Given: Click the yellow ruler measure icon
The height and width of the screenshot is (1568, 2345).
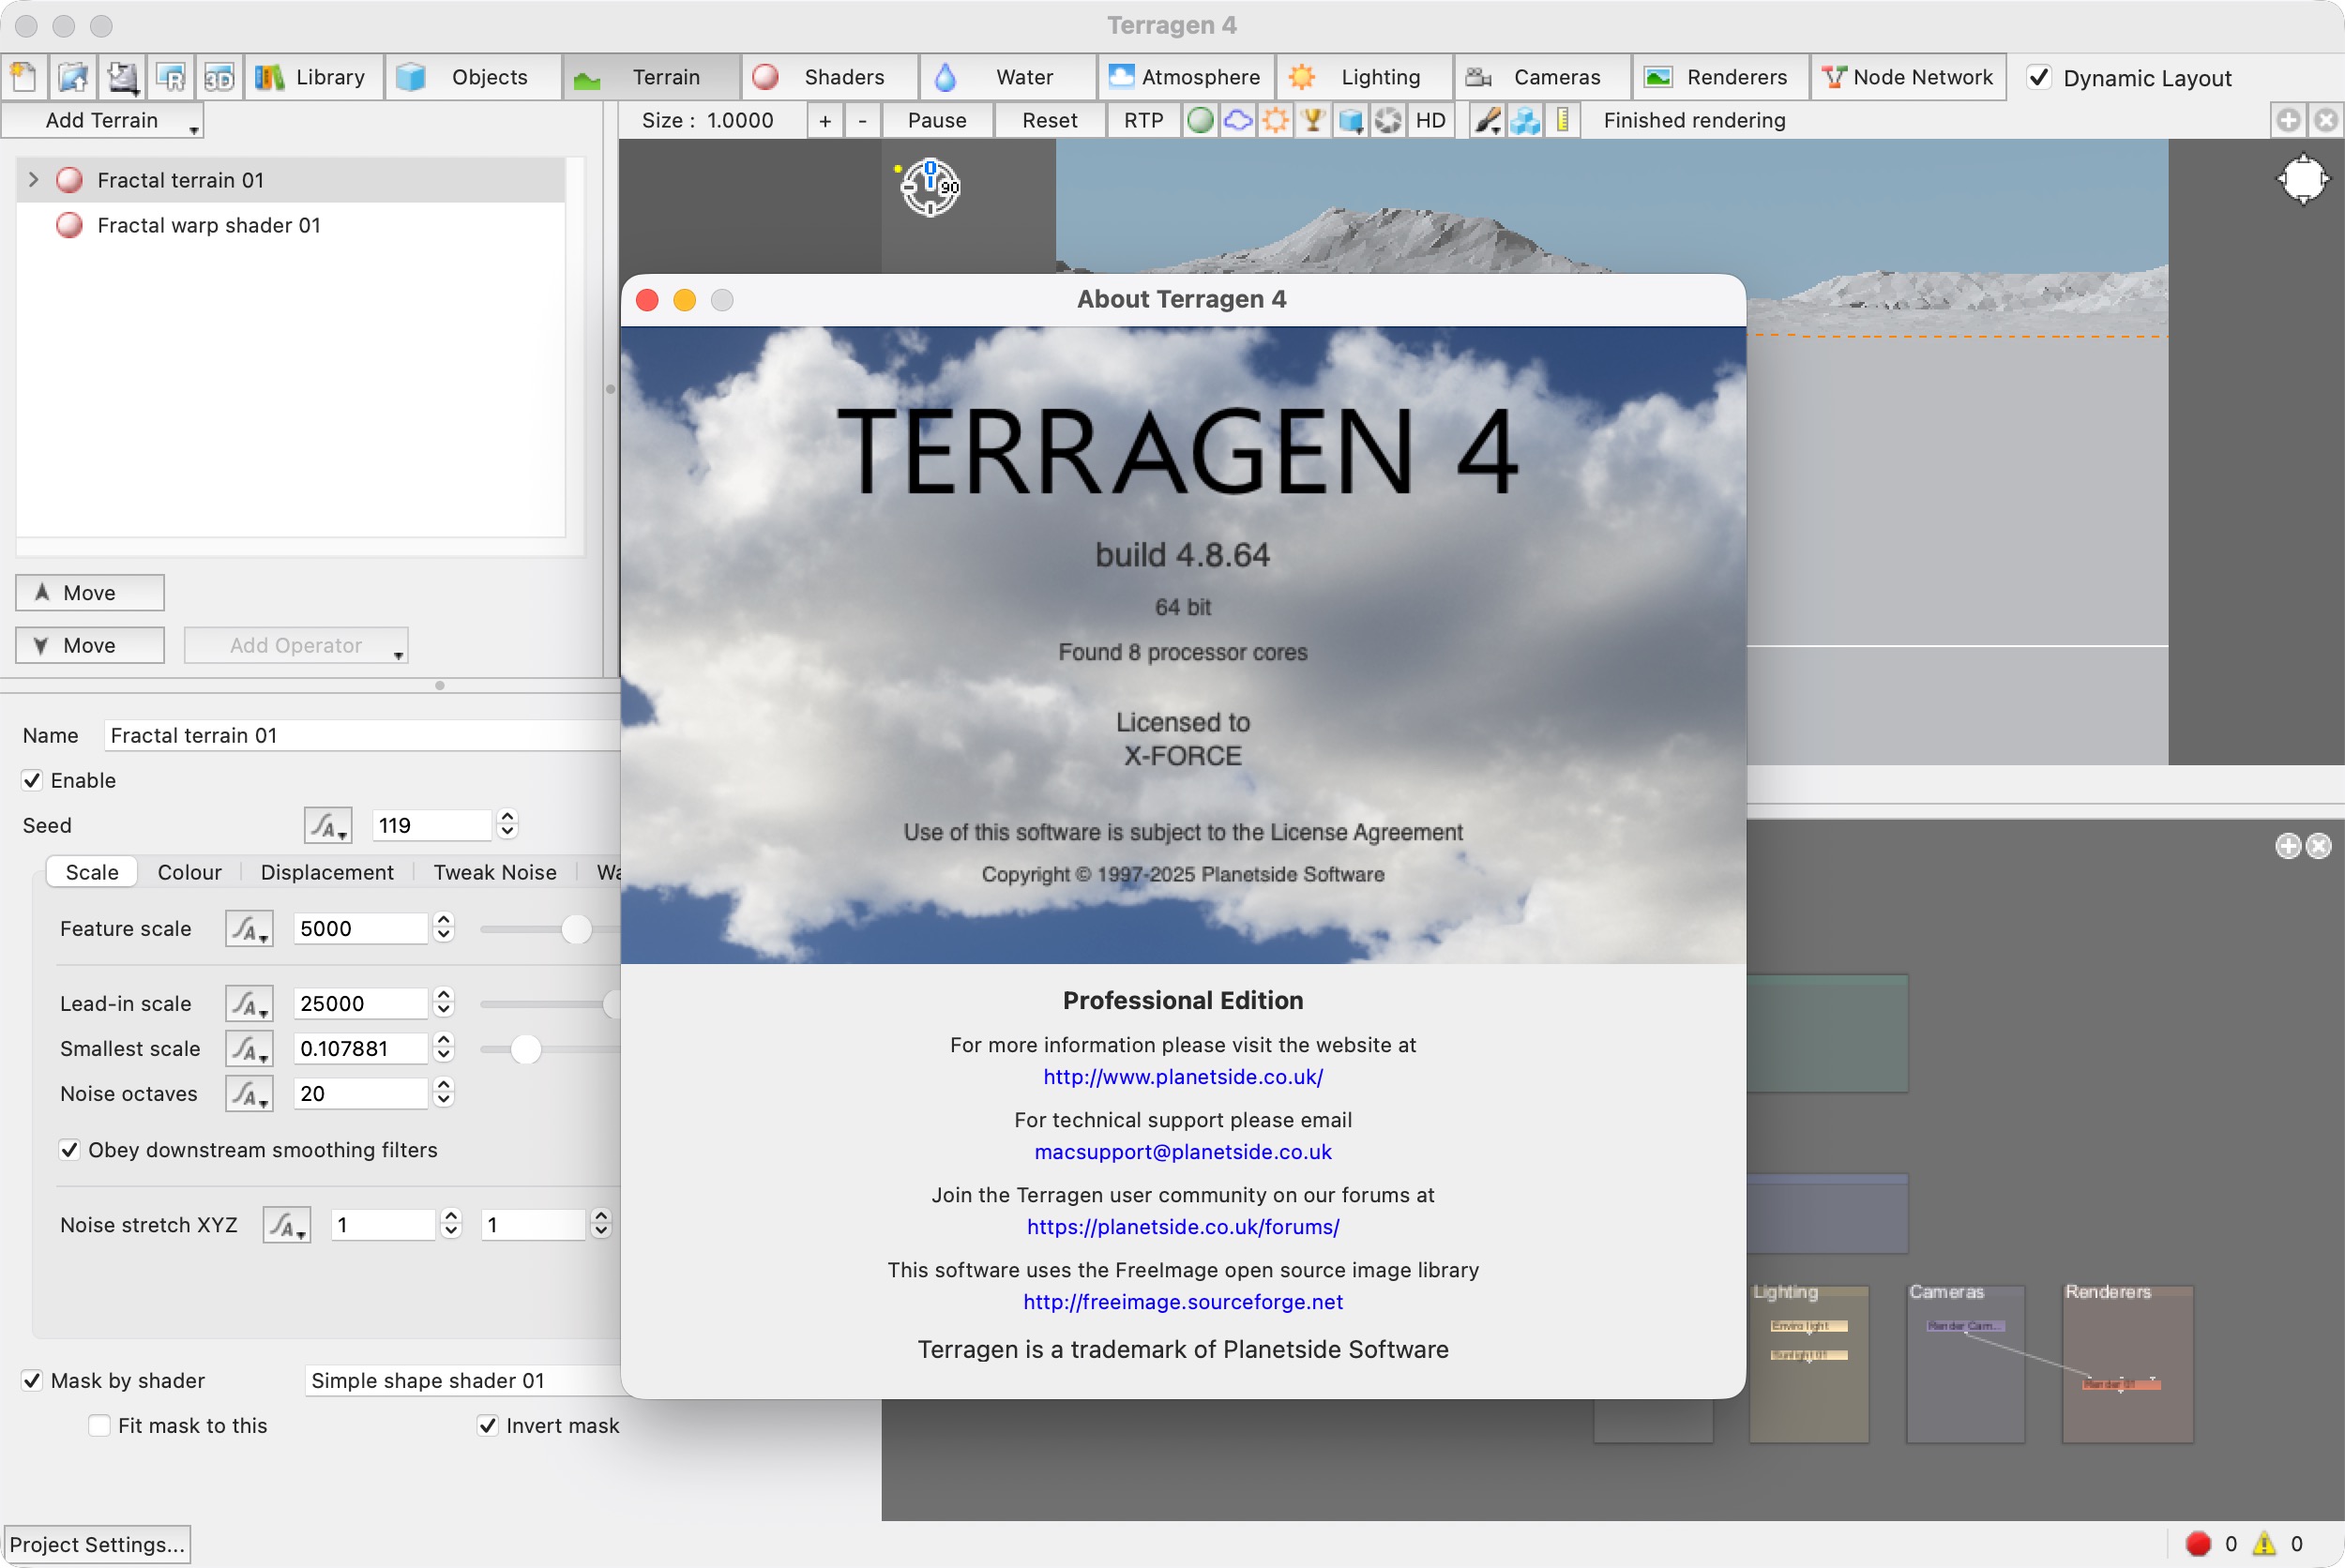Looking at the screenshot, I should tap(1562, 121).
